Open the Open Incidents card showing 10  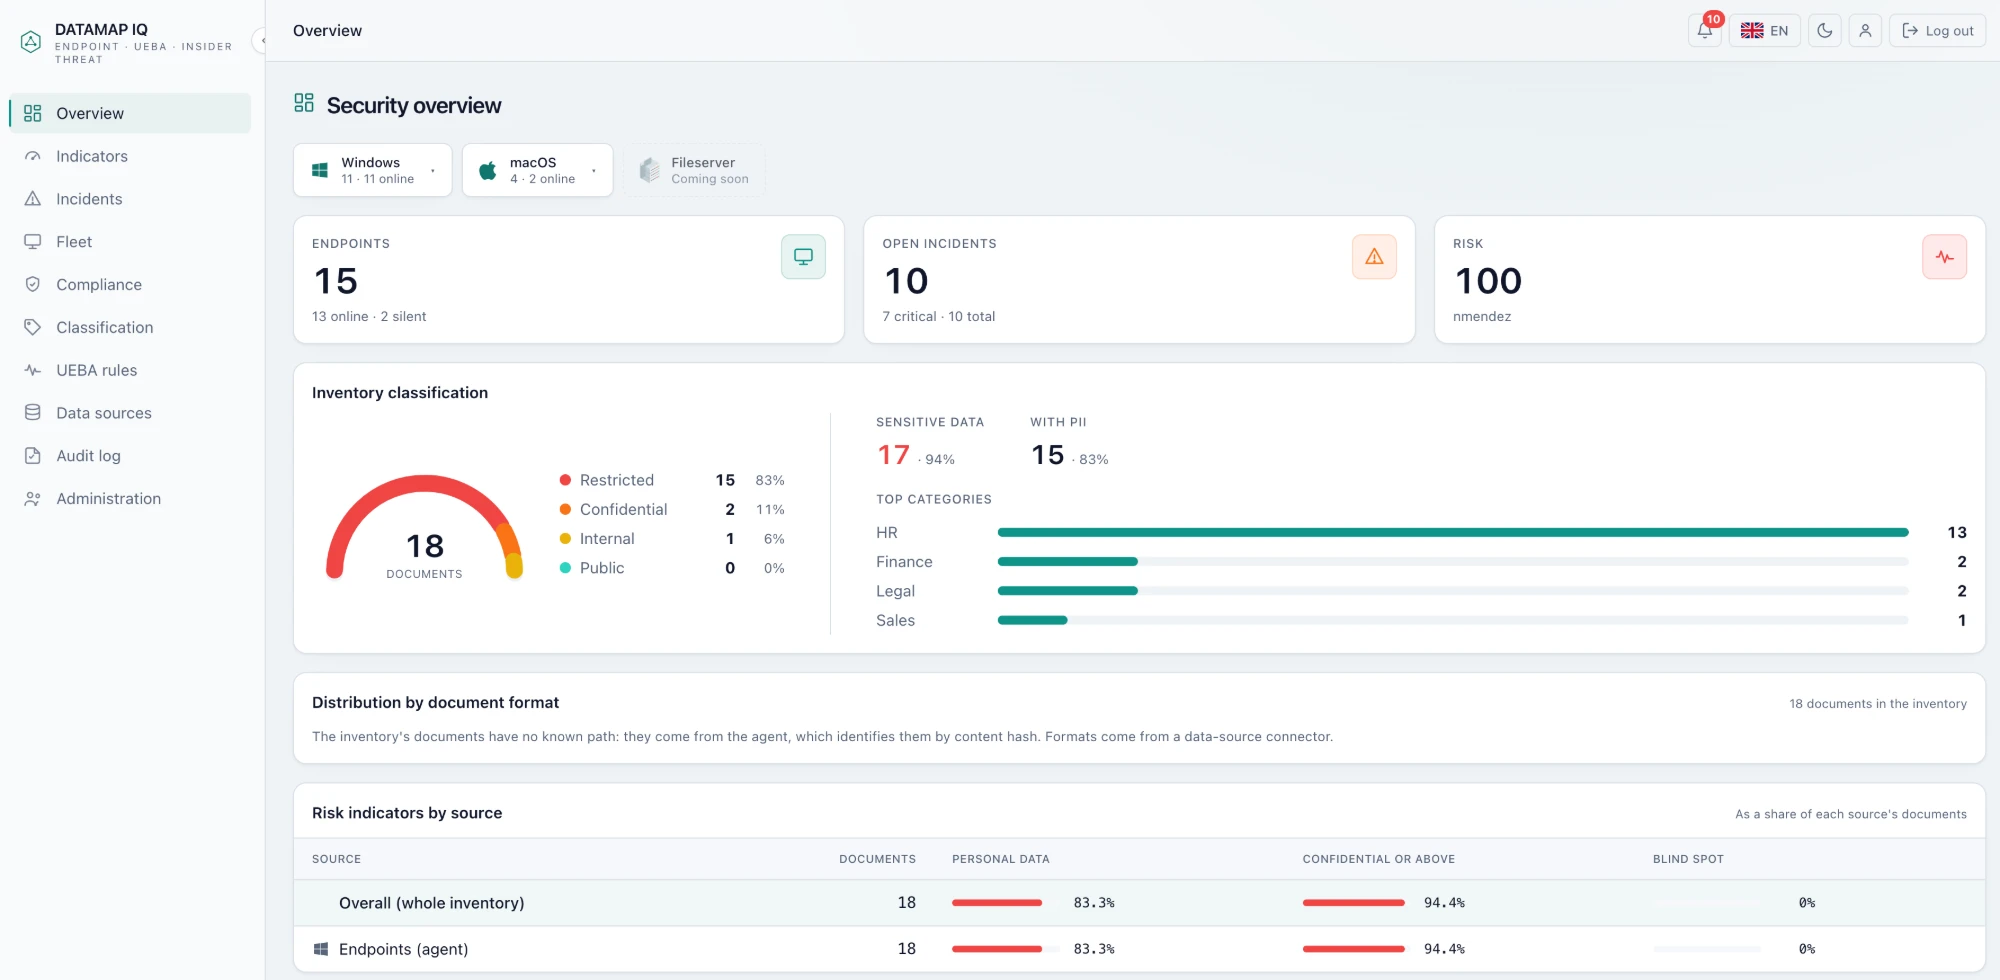1139,280
